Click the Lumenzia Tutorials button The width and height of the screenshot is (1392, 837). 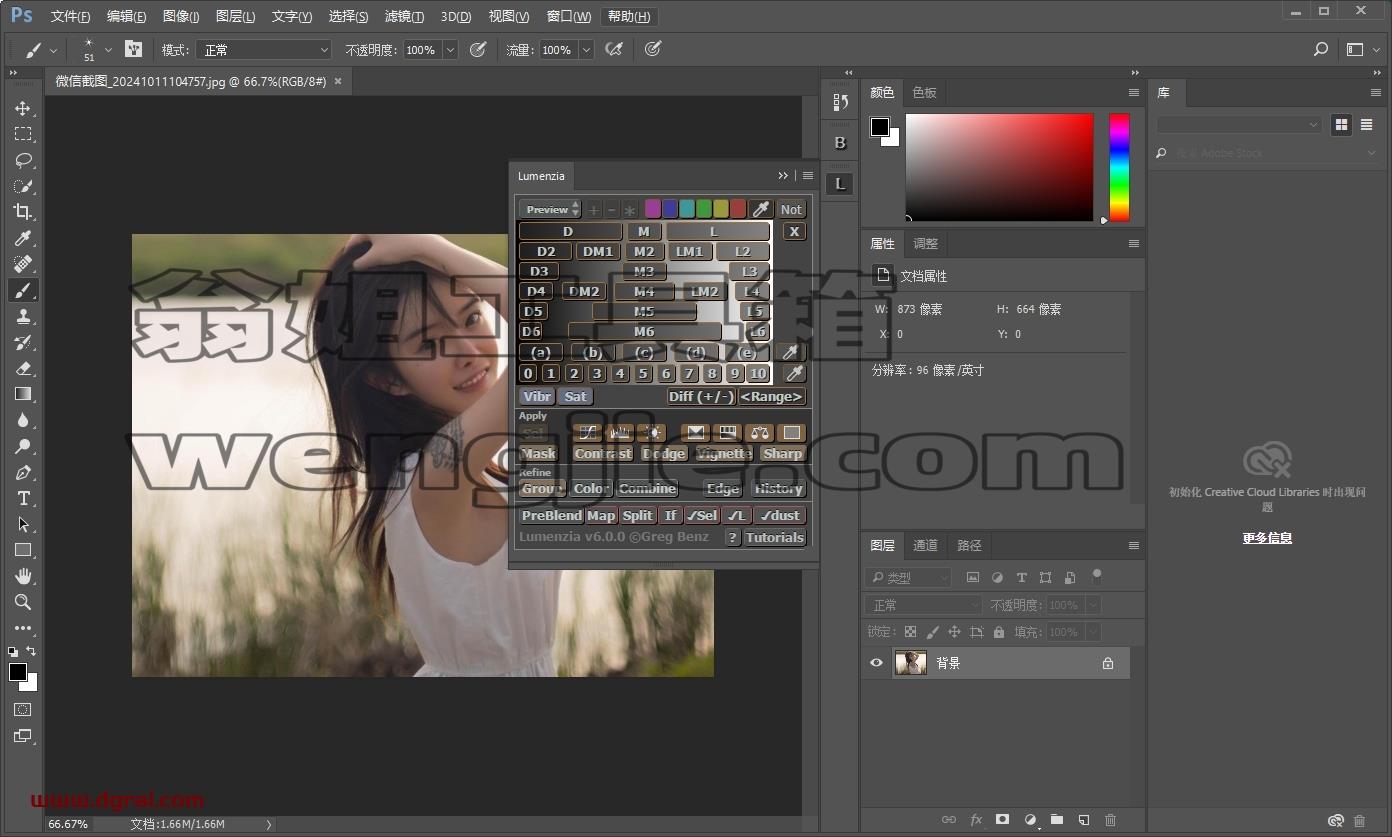[x=774, y=537]
